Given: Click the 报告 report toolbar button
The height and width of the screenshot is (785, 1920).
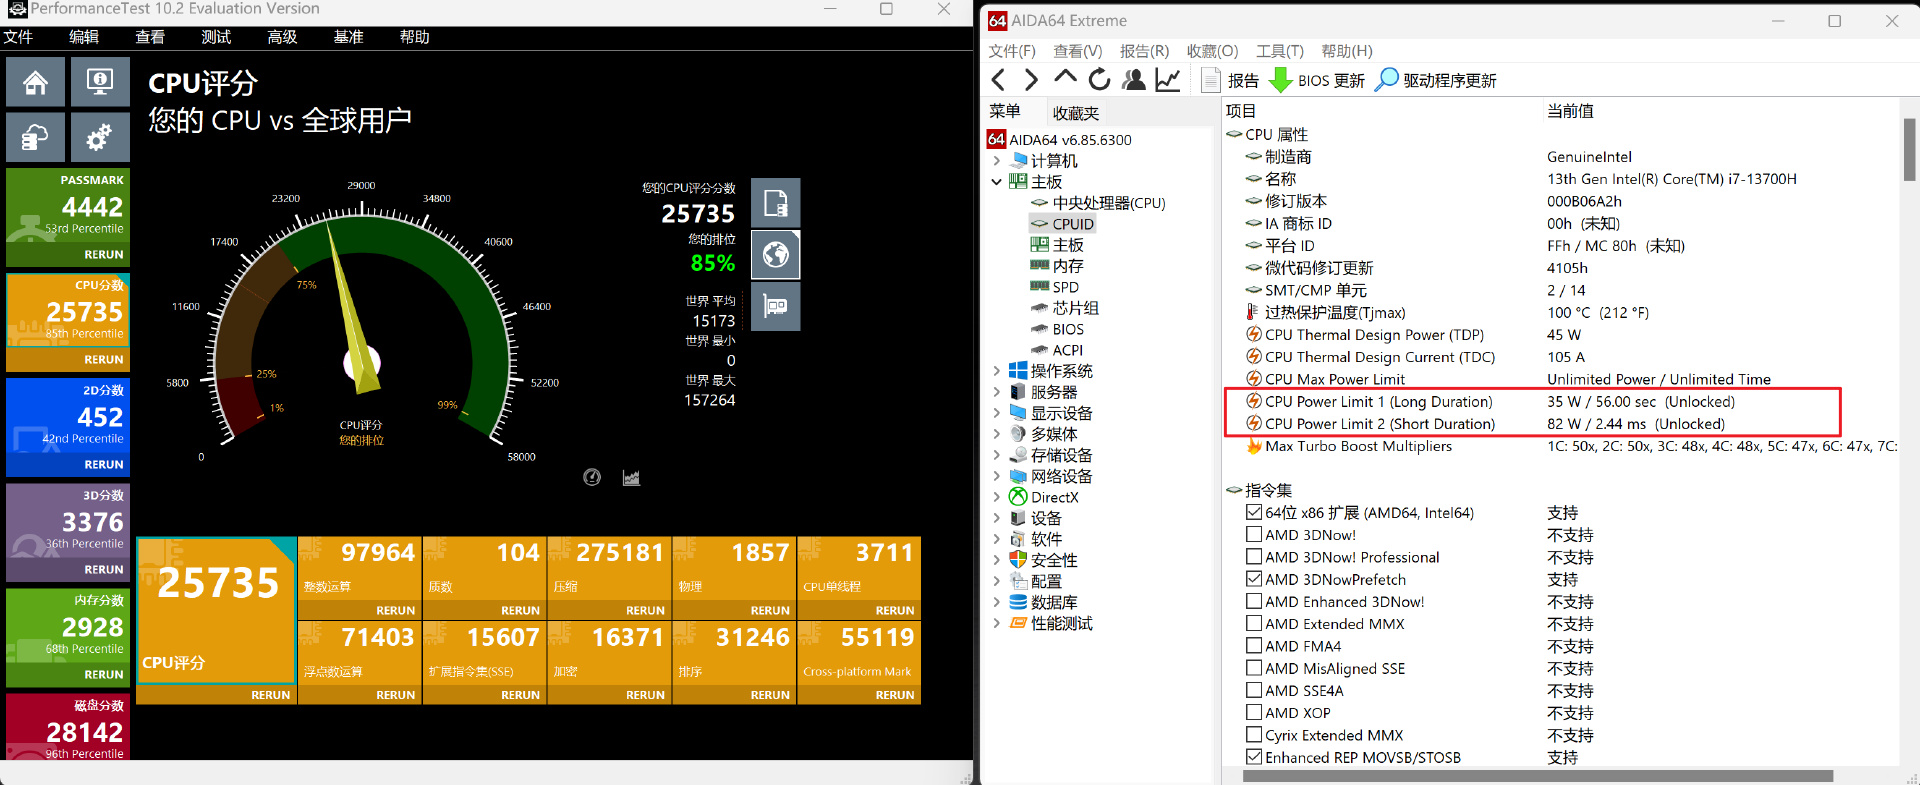Looking at the screenshot, I should pos(1230,80).
